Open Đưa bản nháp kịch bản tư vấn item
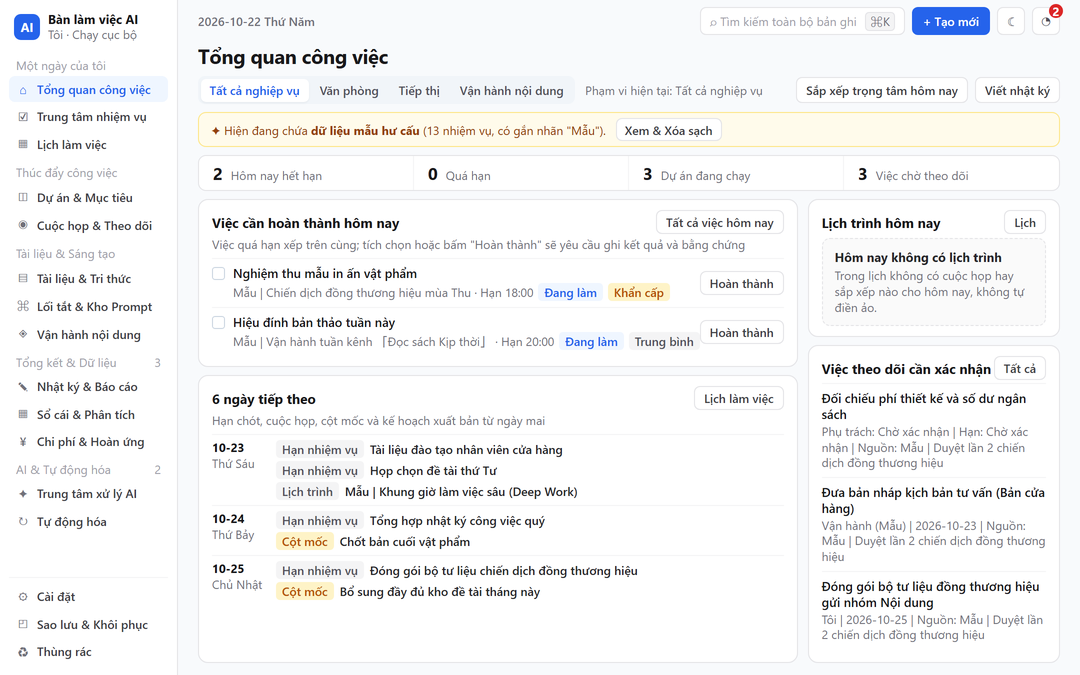 933,524
